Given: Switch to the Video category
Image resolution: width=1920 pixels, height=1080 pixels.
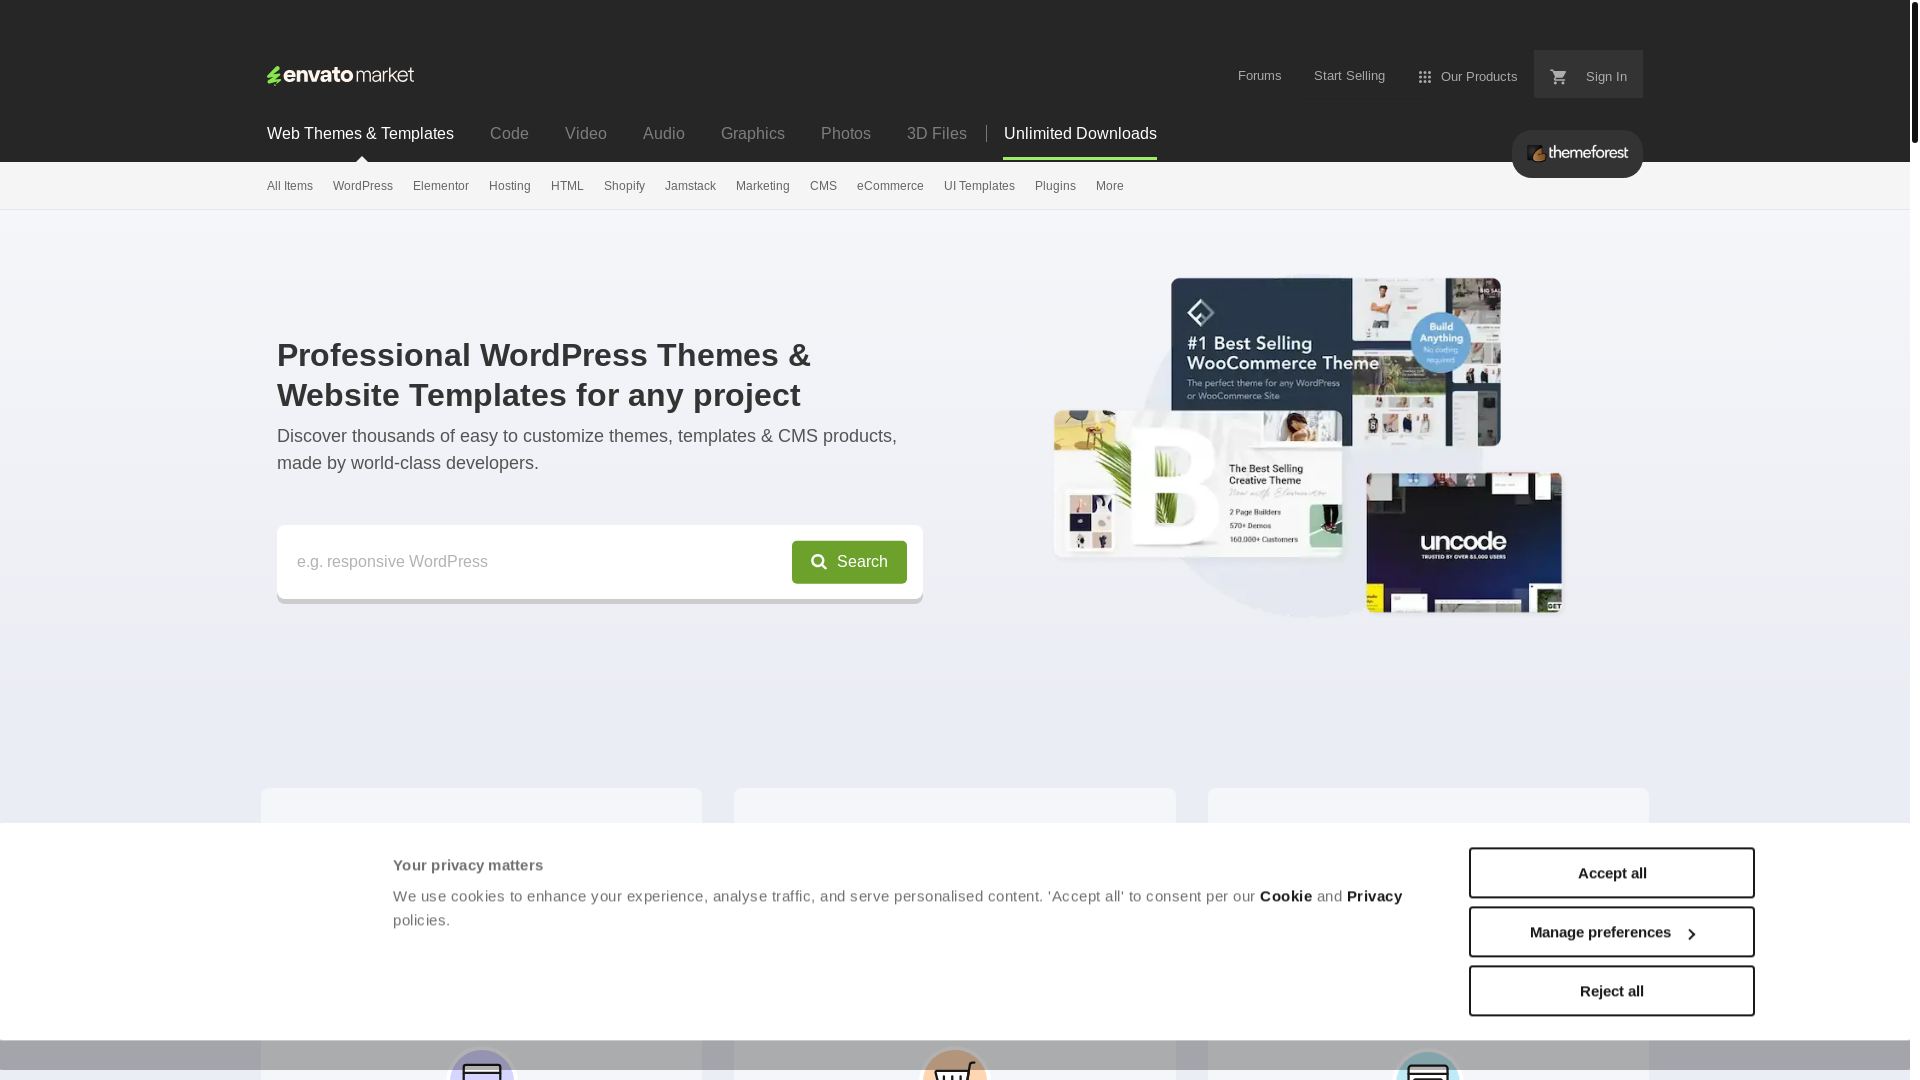Looking at the screenshot, I should click(x=586, y=134).
